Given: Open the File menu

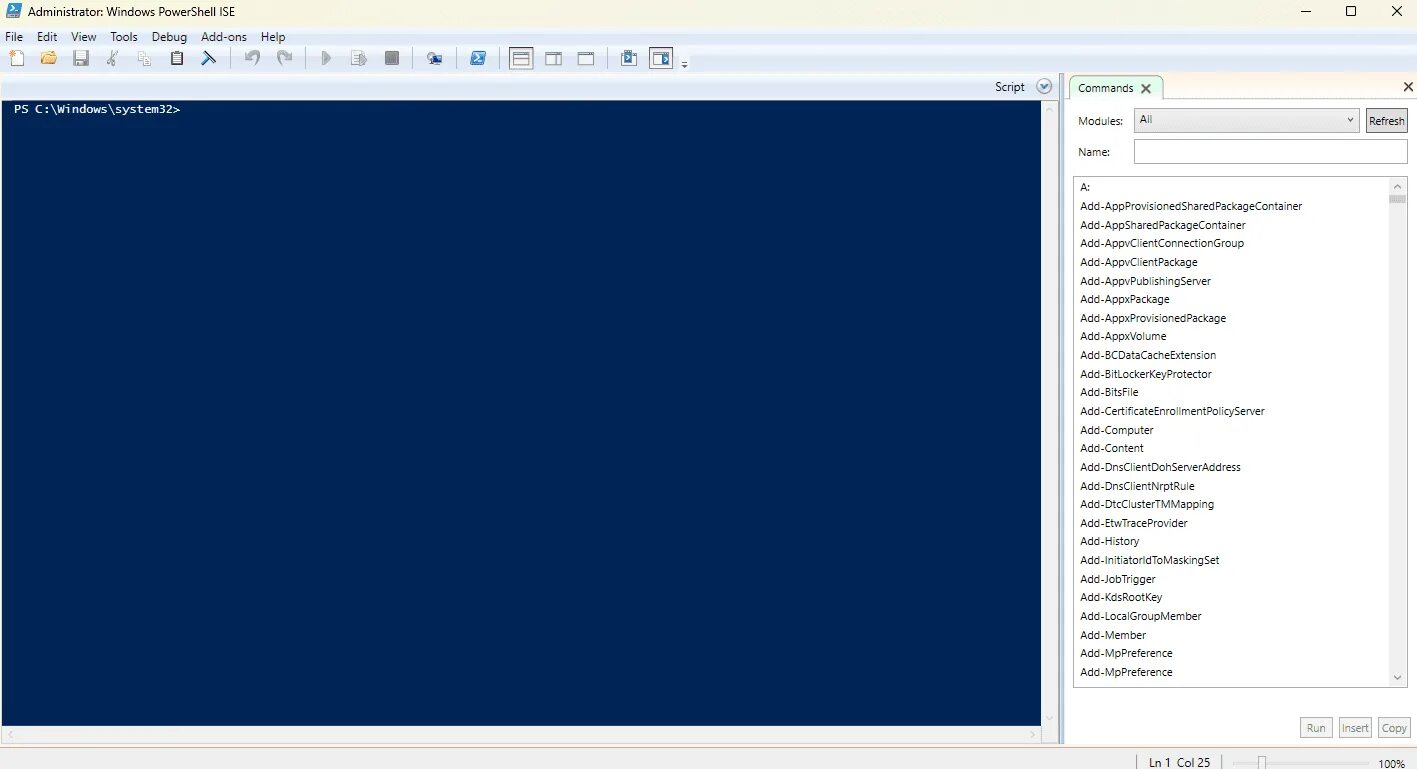Looking at the screenshot, I should pos(14,37).
